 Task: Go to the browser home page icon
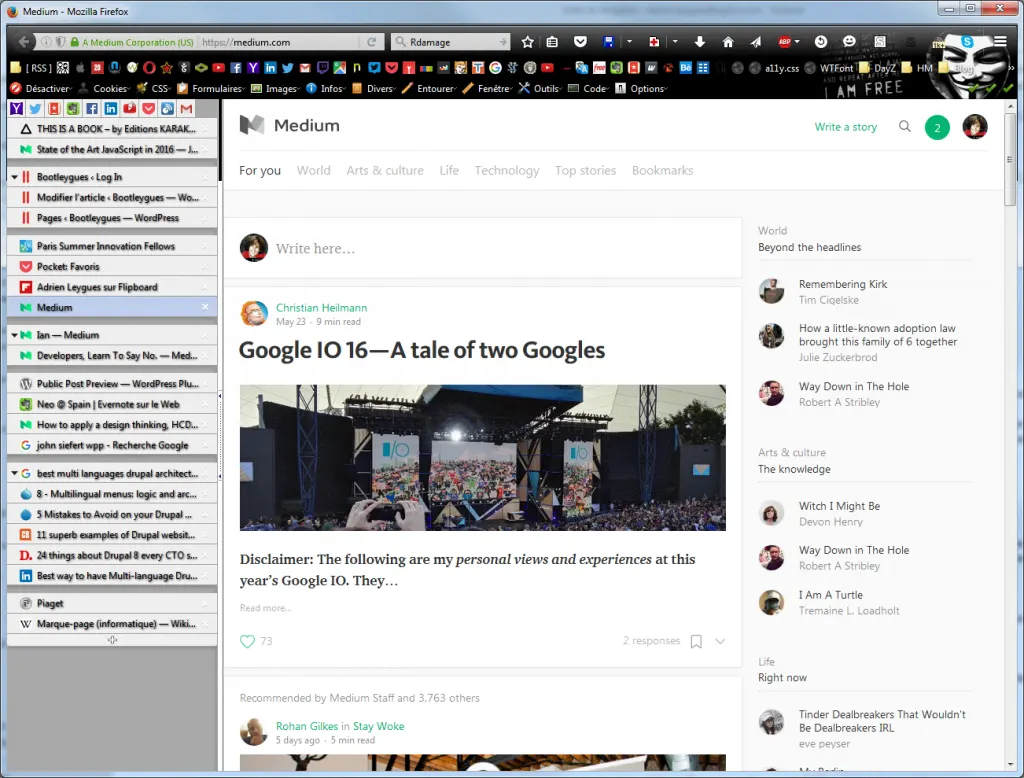pyautogui.click(x=728, y=42)
